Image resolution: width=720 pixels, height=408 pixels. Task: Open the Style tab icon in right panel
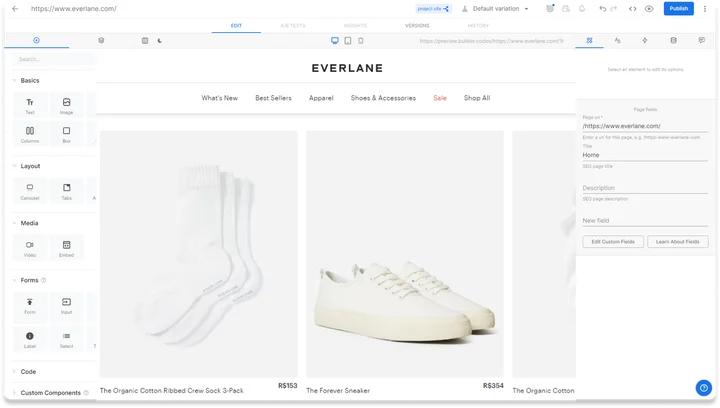click(x=617, y=40)
